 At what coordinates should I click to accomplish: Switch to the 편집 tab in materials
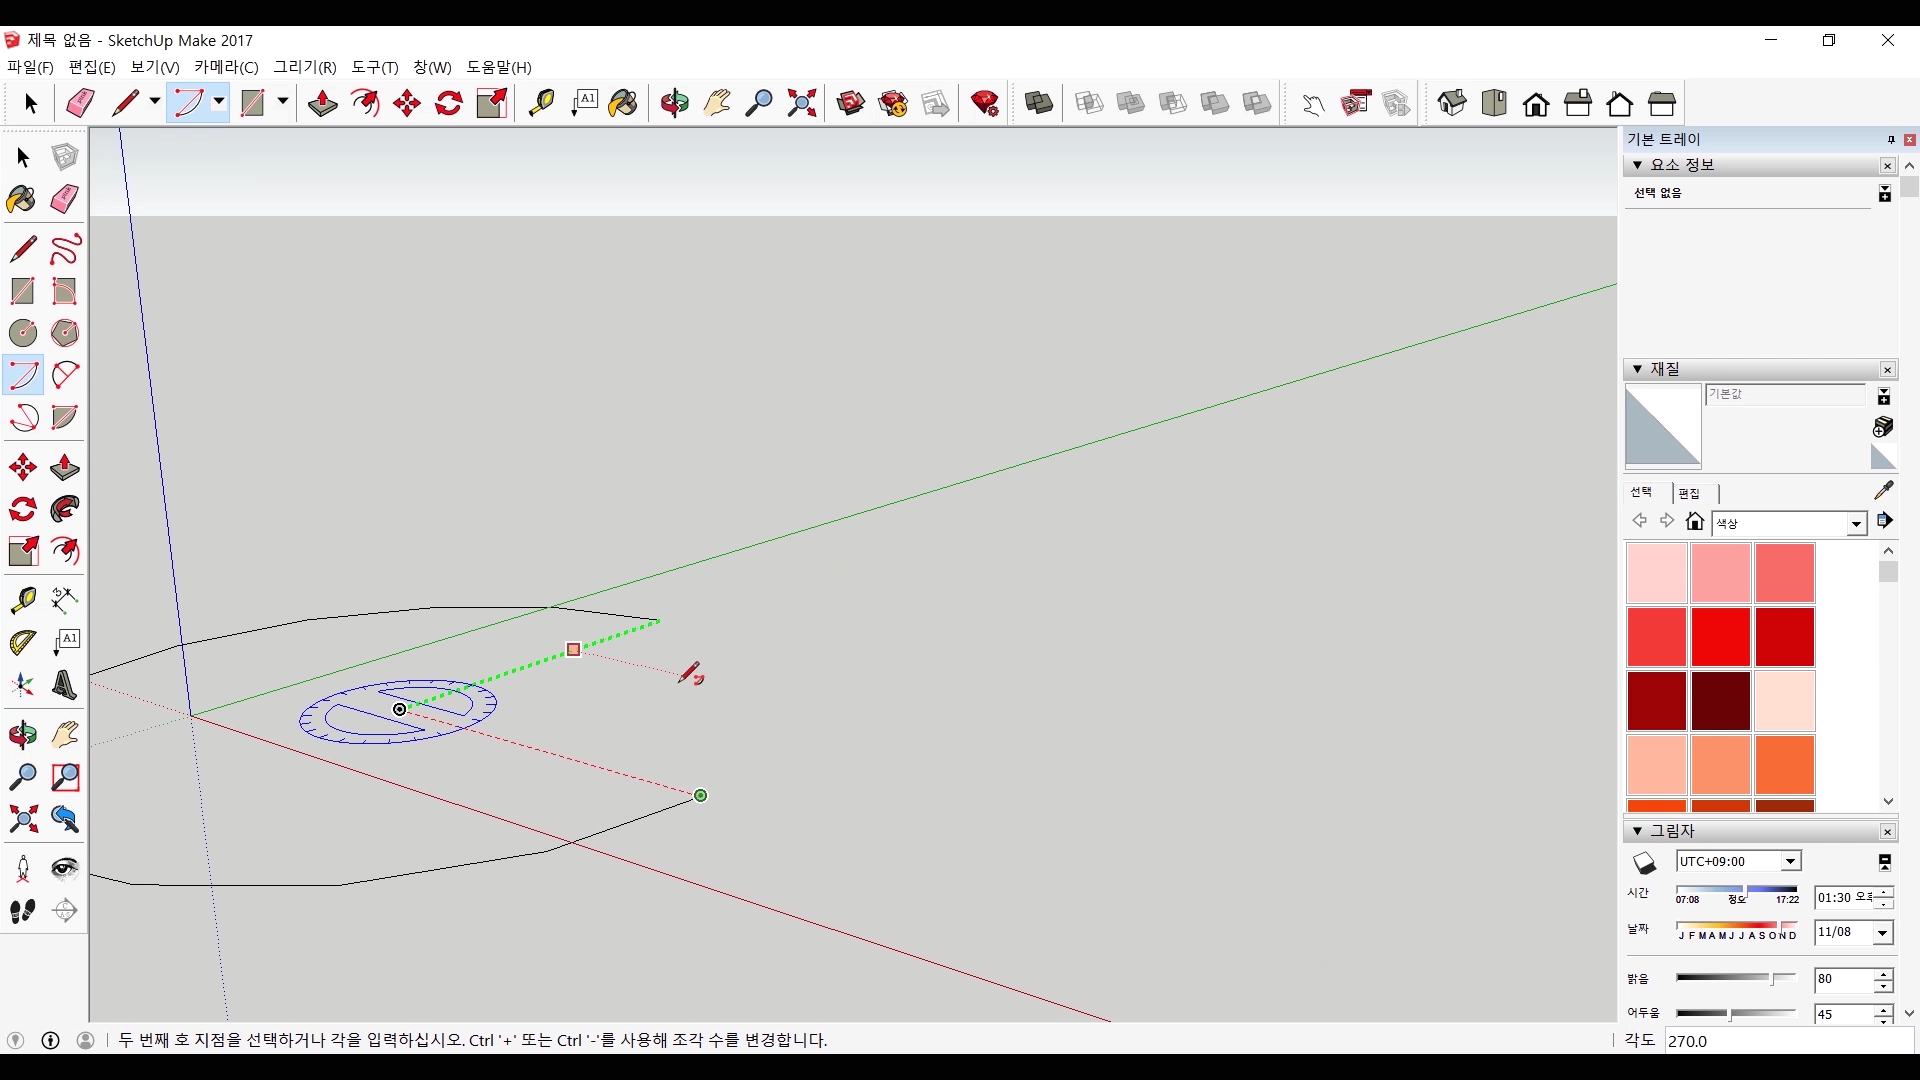pos(1689,493)
